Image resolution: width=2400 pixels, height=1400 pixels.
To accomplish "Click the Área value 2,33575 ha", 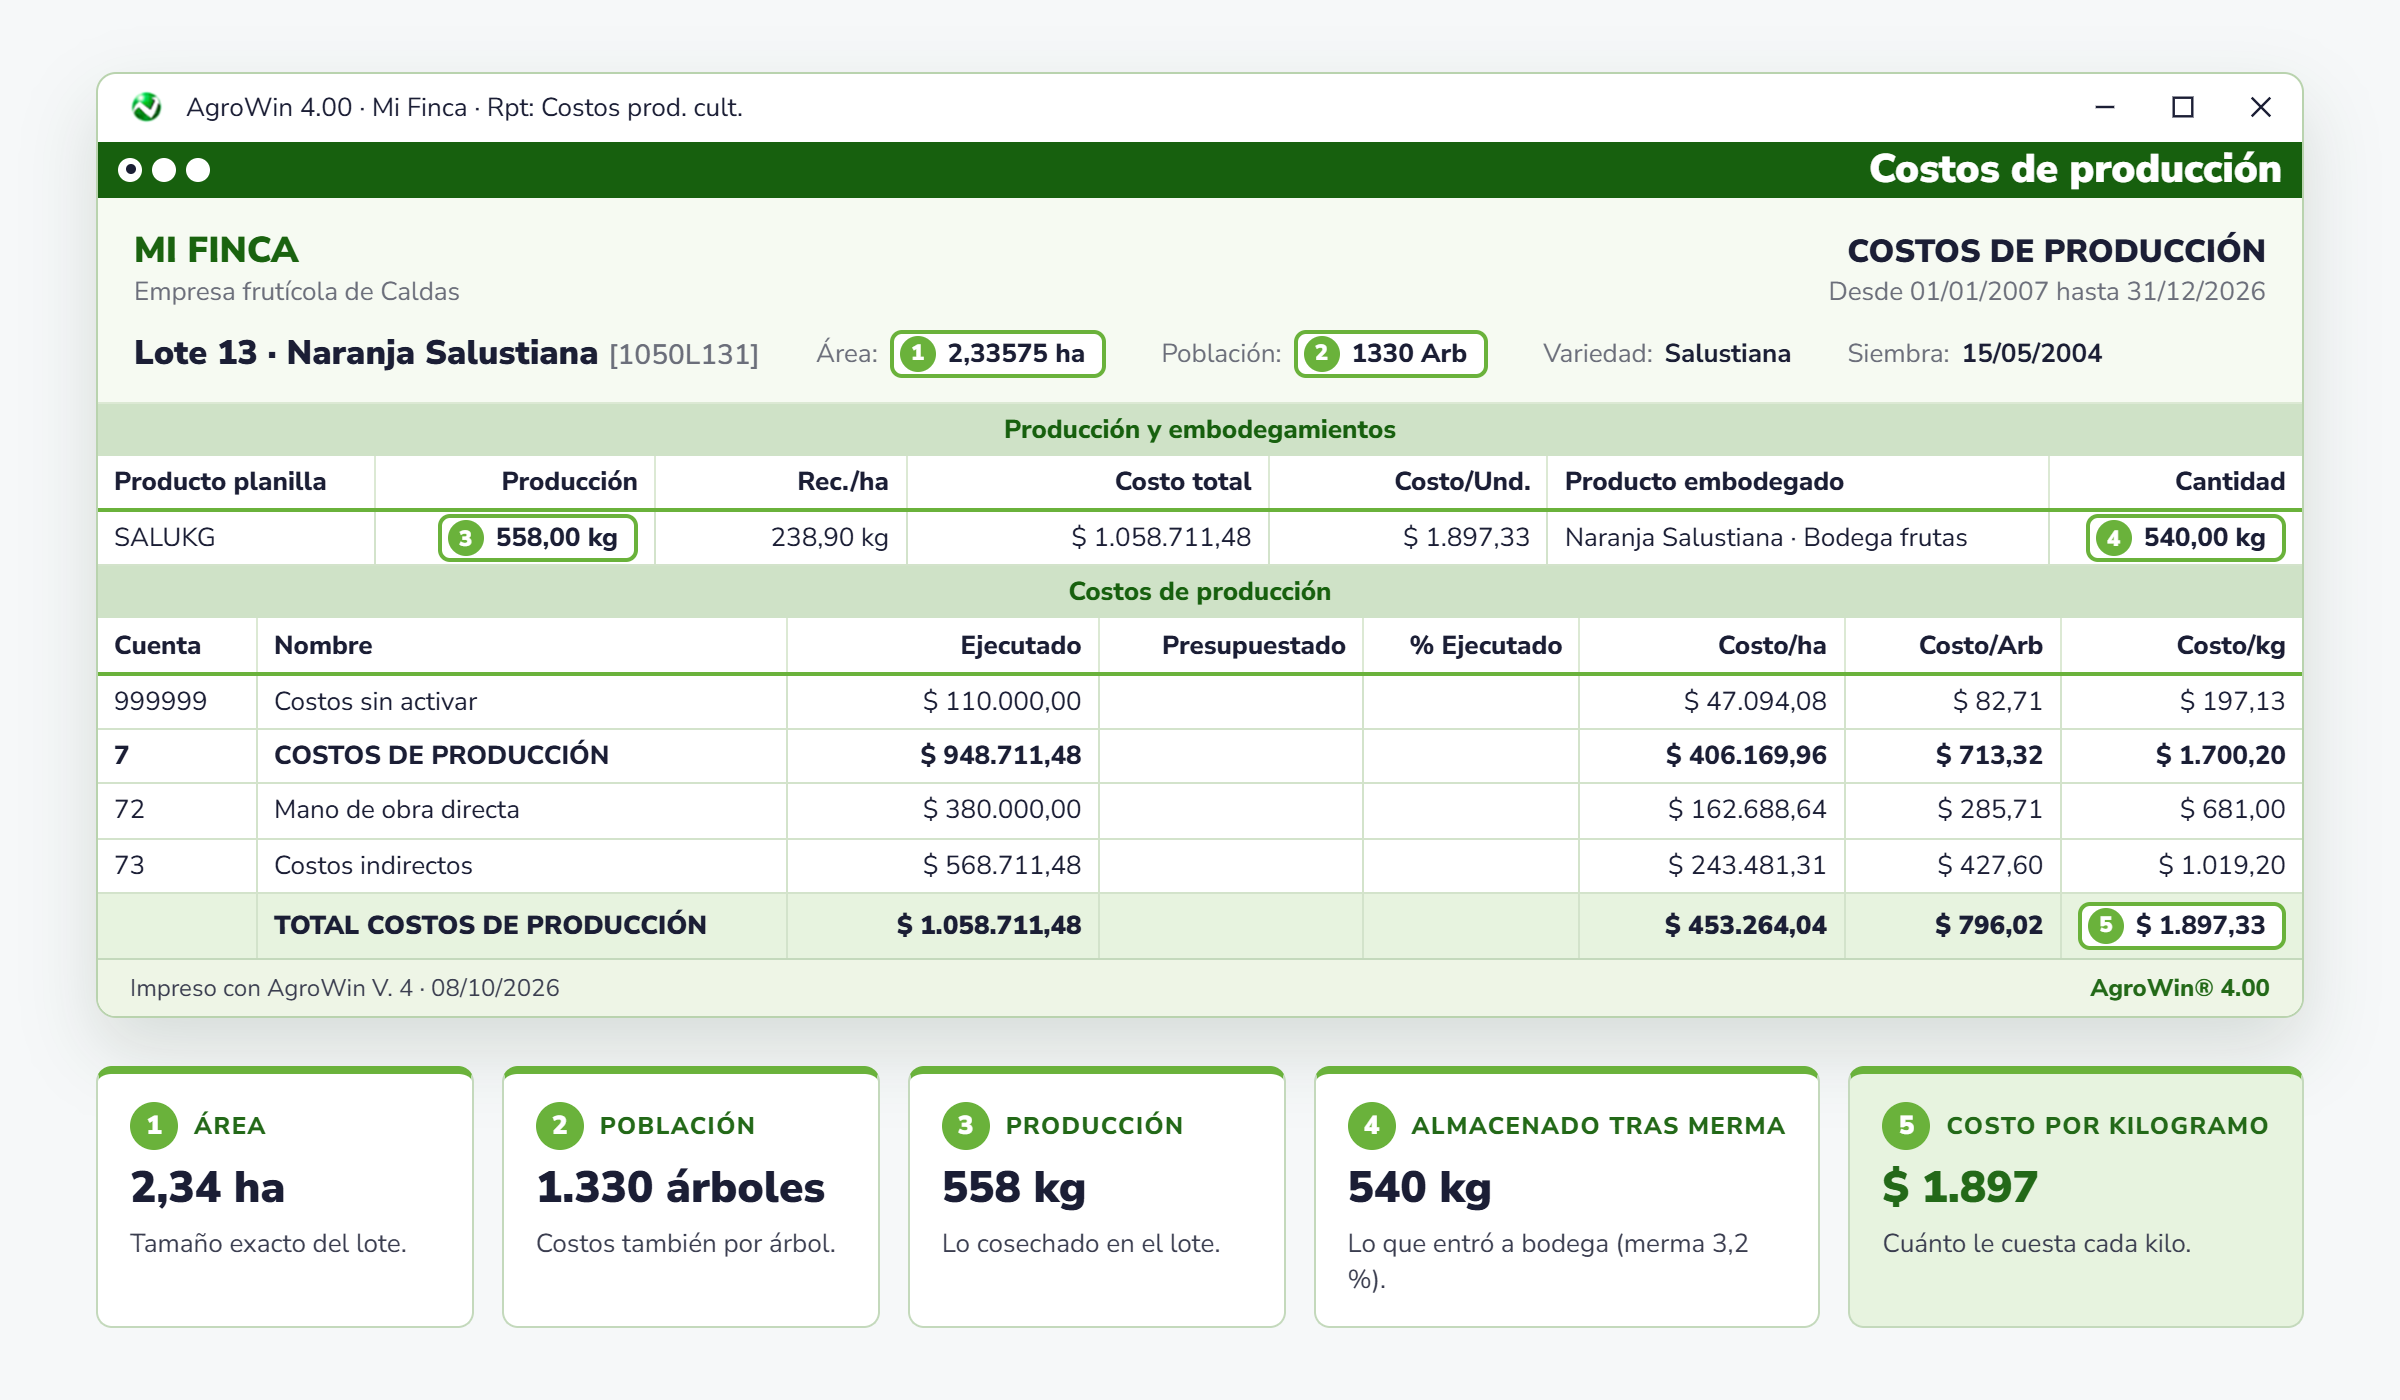I will click(997, 354).
